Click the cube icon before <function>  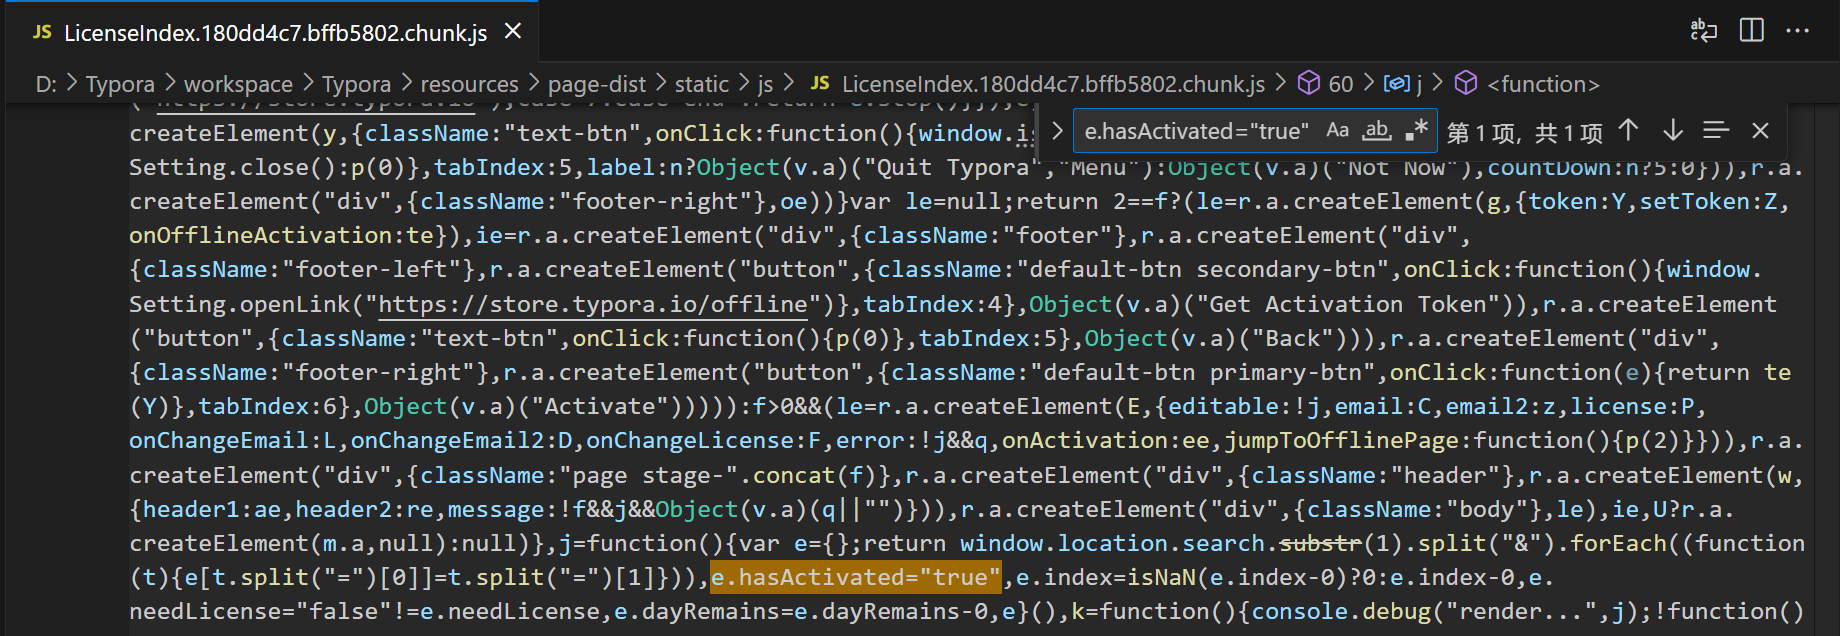(x=1466, y=83)
